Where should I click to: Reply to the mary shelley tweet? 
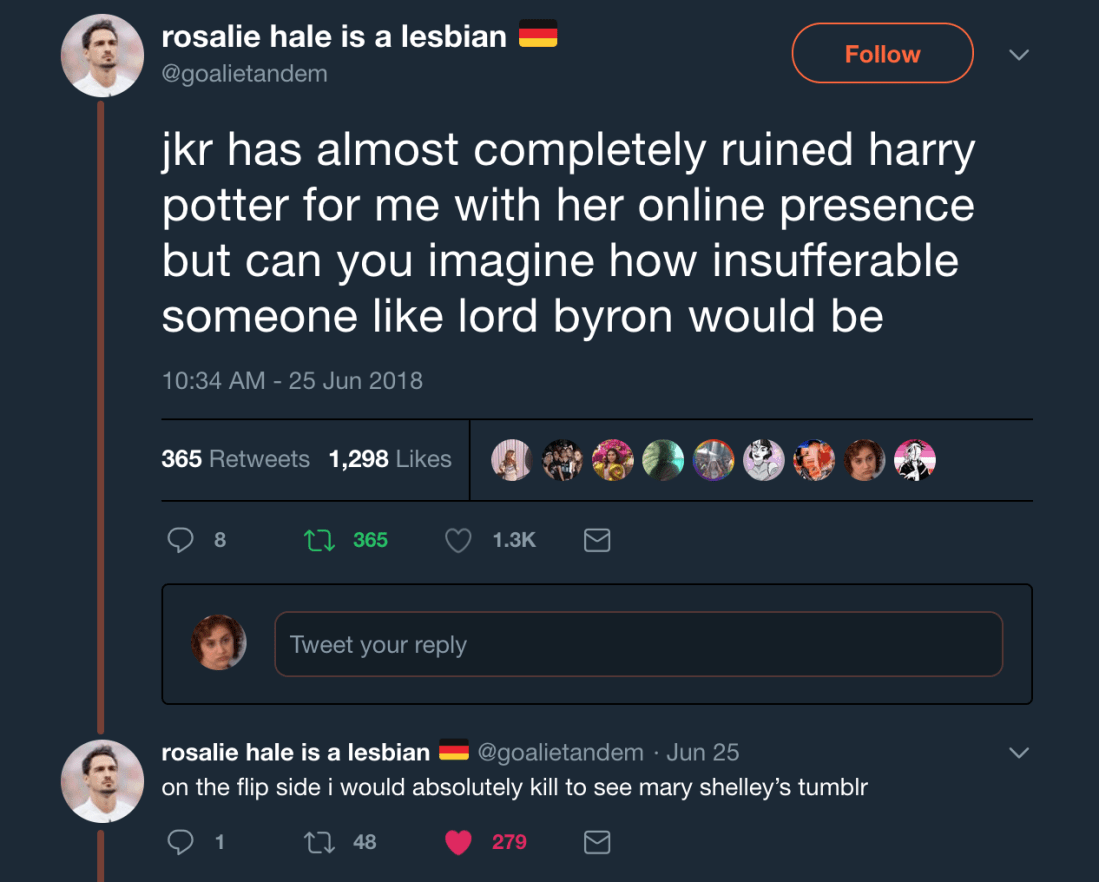pos(181,842)
